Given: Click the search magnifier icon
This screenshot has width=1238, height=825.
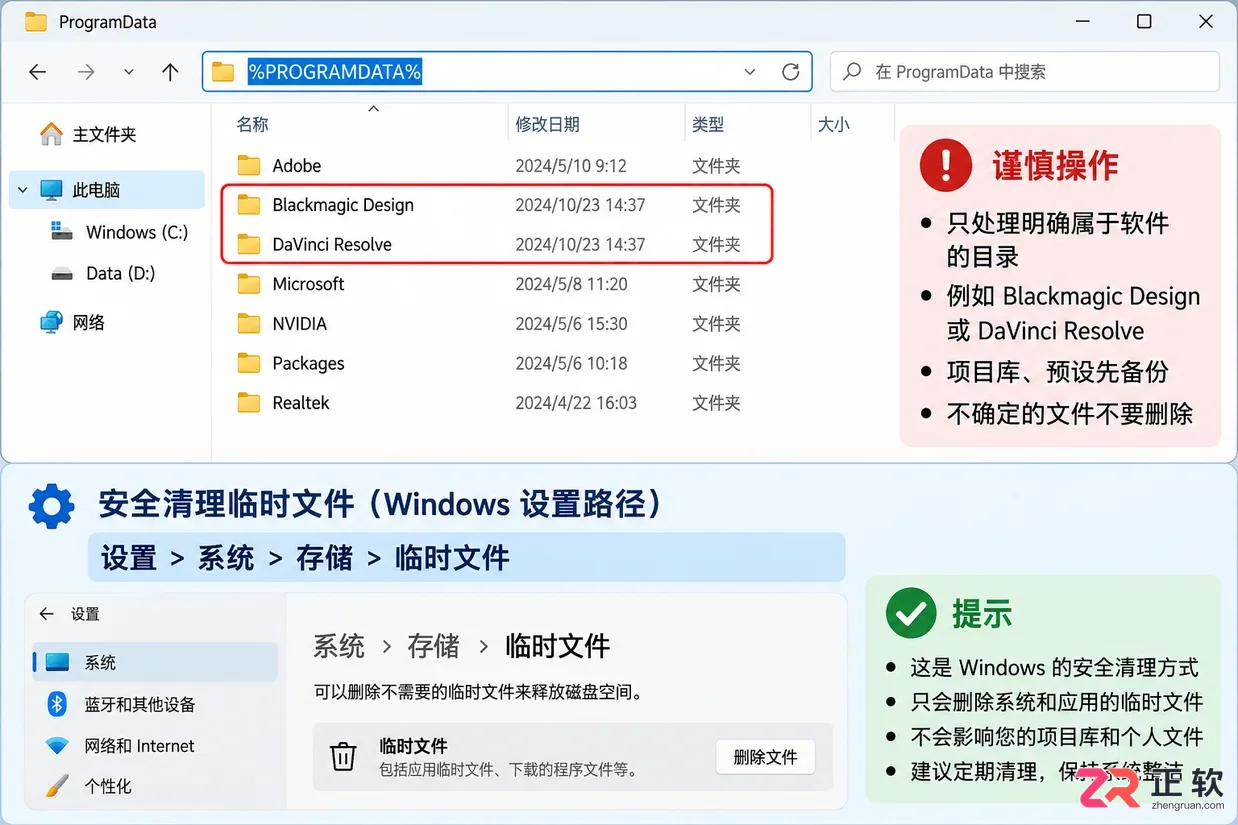Looking at the screenshot, I should 853,72.
